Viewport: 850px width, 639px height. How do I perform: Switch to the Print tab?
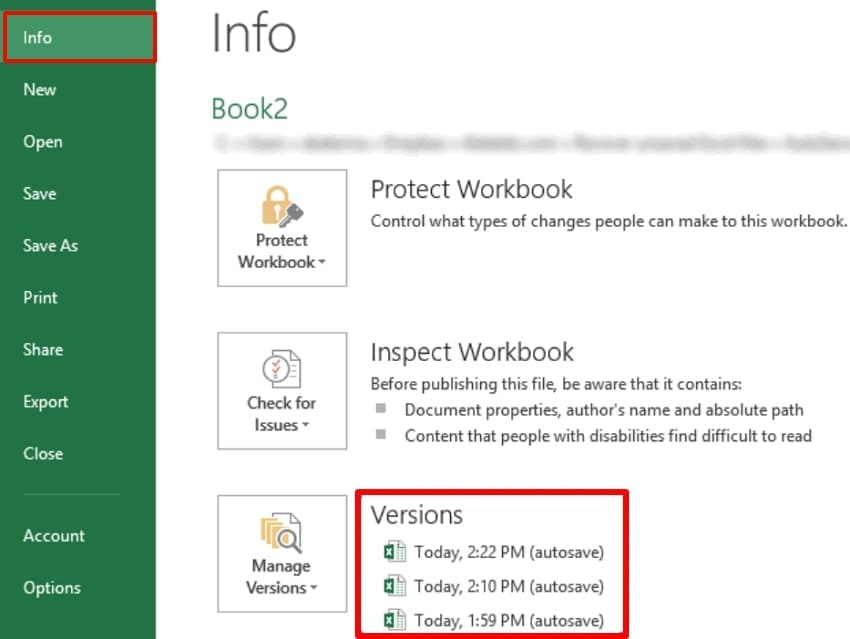pyautogui.click(x=42, y=297)
